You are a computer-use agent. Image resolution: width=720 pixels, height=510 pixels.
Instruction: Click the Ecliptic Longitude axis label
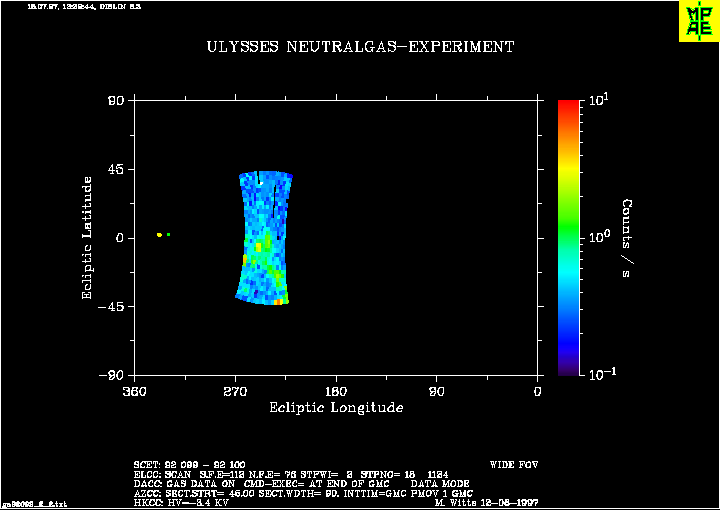coord(336,408)
